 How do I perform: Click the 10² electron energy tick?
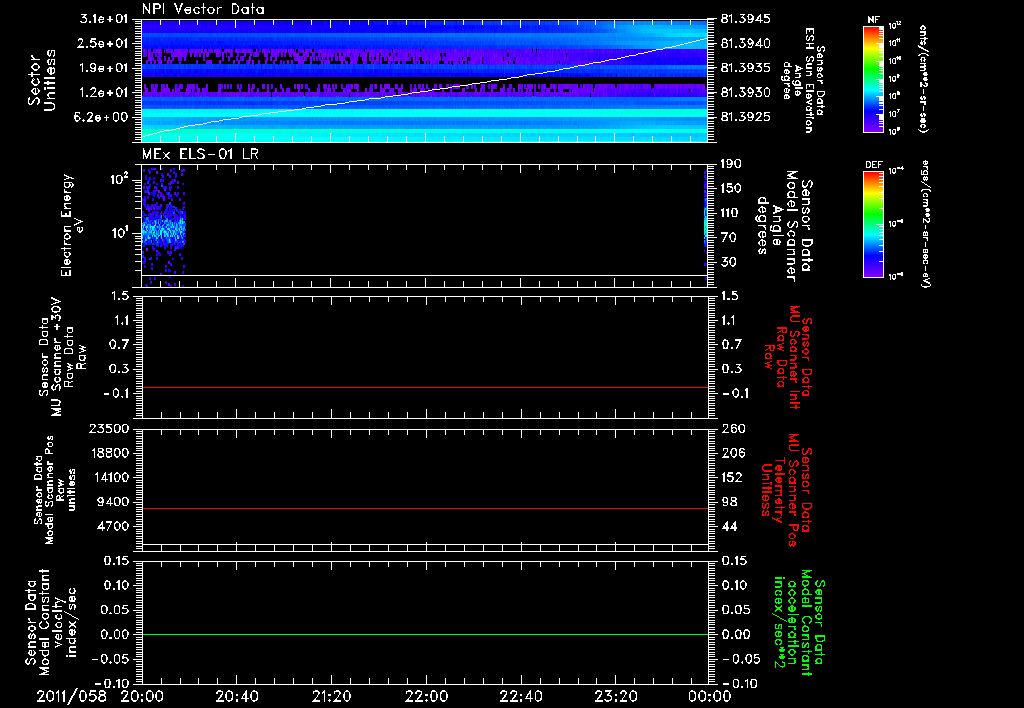pos(119,178)
